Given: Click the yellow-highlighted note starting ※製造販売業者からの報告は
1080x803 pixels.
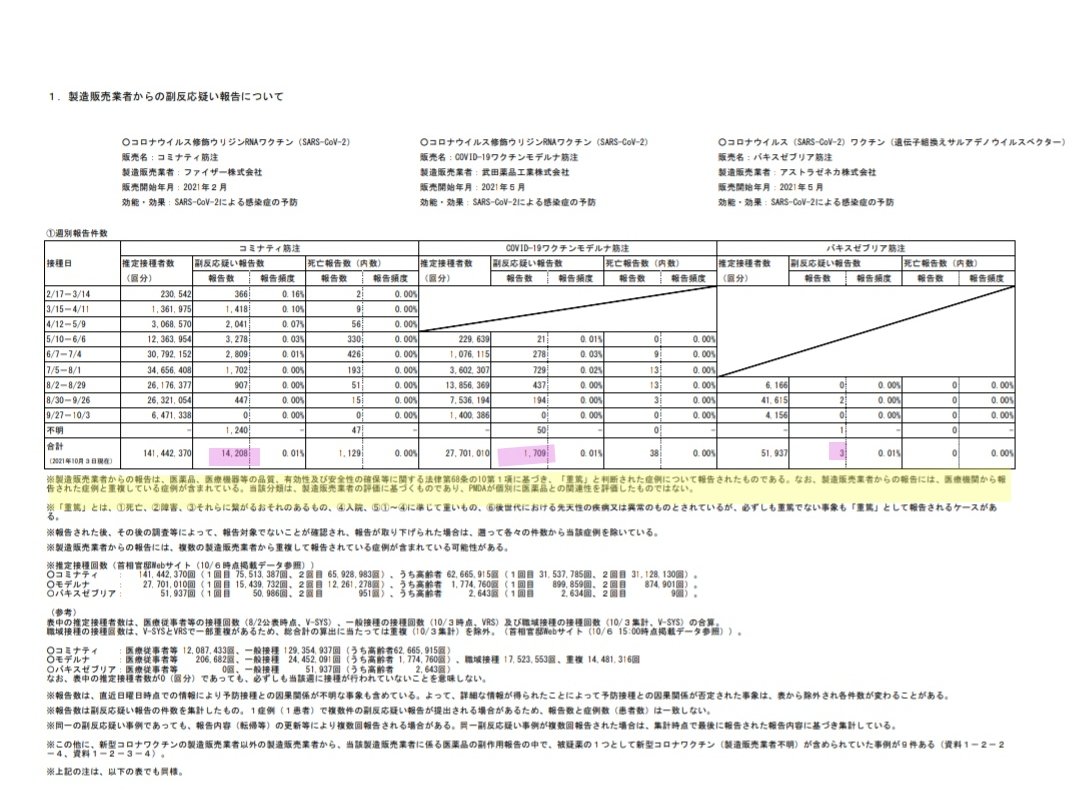Looking at the screenshot, I should coord(526,483).
